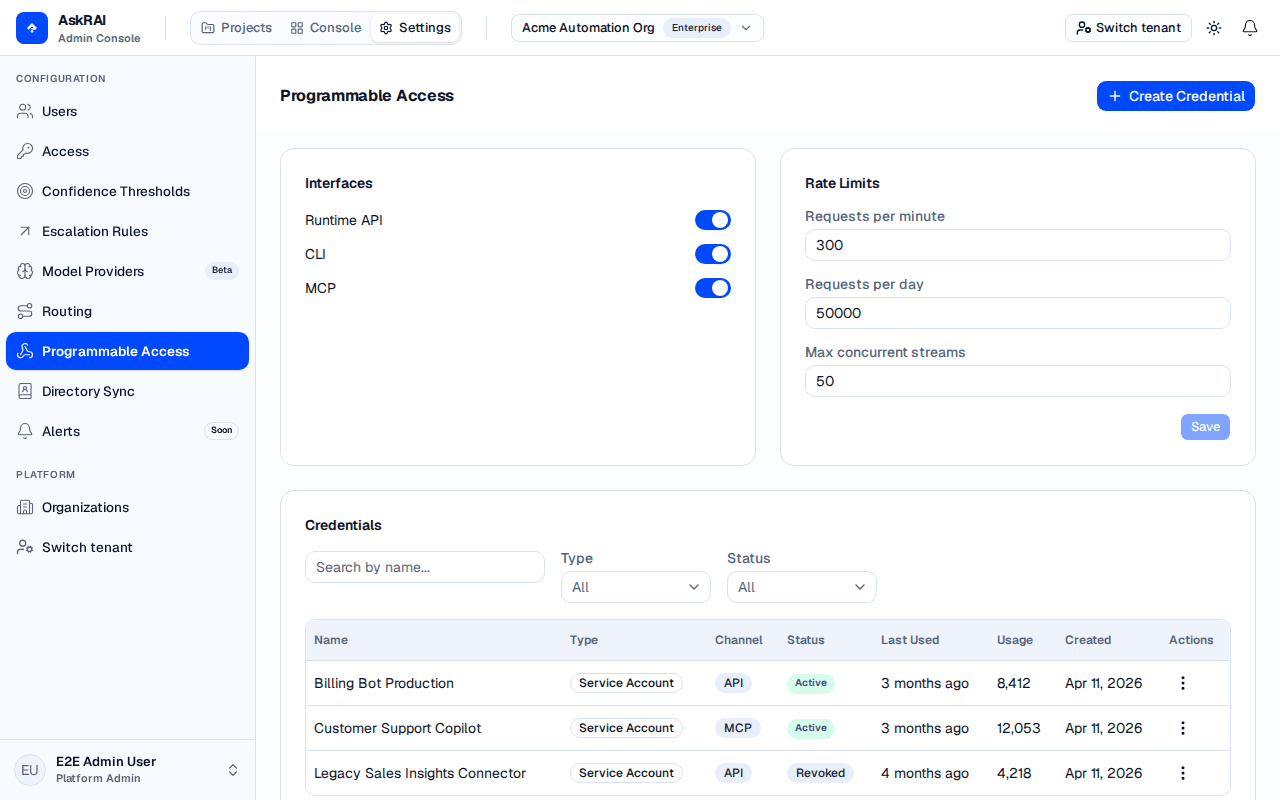Click the MCP channel badge in table

738,728
